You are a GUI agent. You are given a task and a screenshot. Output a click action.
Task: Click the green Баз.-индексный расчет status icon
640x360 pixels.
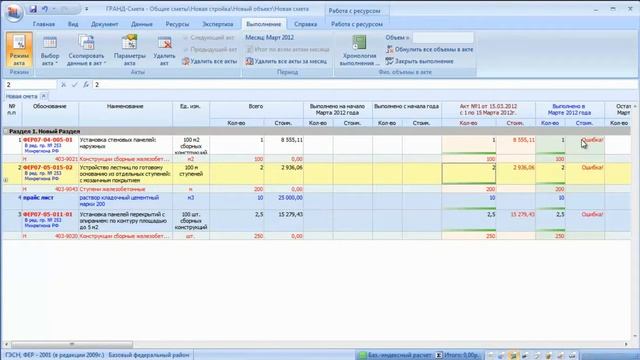click(362, 356)
